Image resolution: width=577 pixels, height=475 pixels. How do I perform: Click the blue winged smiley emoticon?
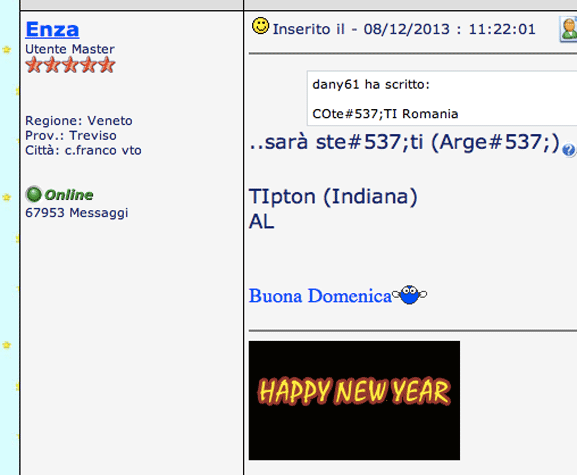tap(410, 295)
